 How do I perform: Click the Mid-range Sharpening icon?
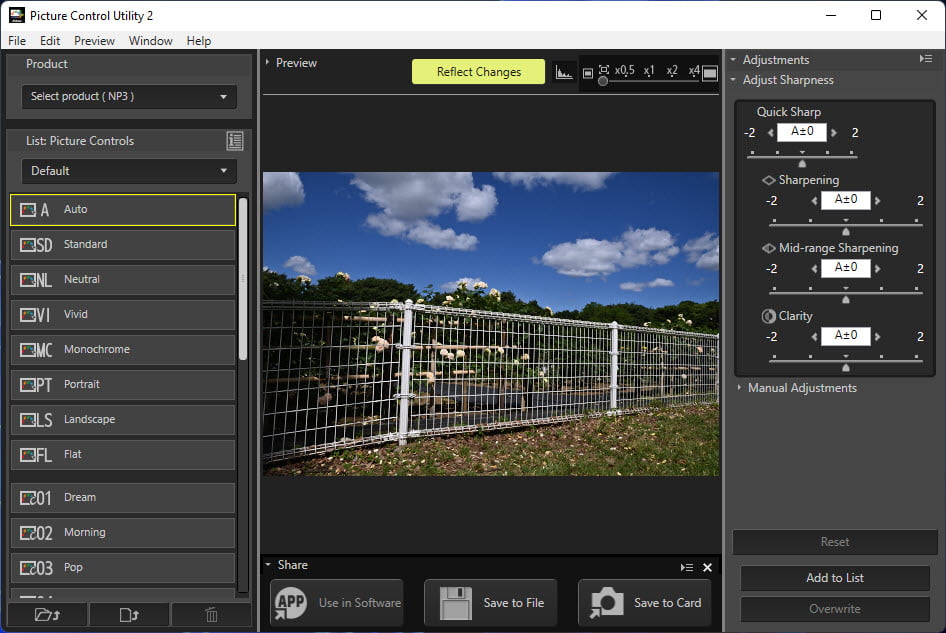point(769,248)
